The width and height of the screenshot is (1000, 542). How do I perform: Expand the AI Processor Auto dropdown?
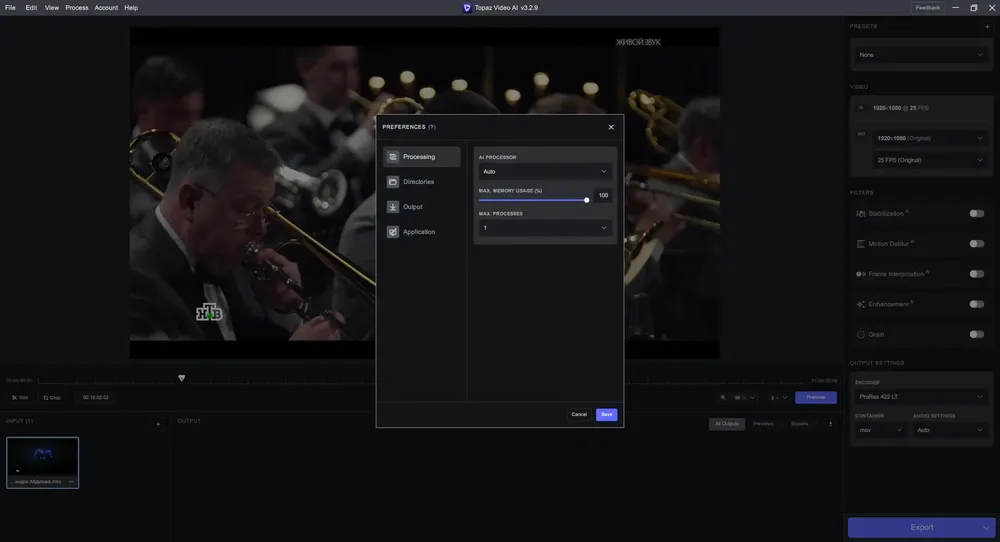click(545, 172)
